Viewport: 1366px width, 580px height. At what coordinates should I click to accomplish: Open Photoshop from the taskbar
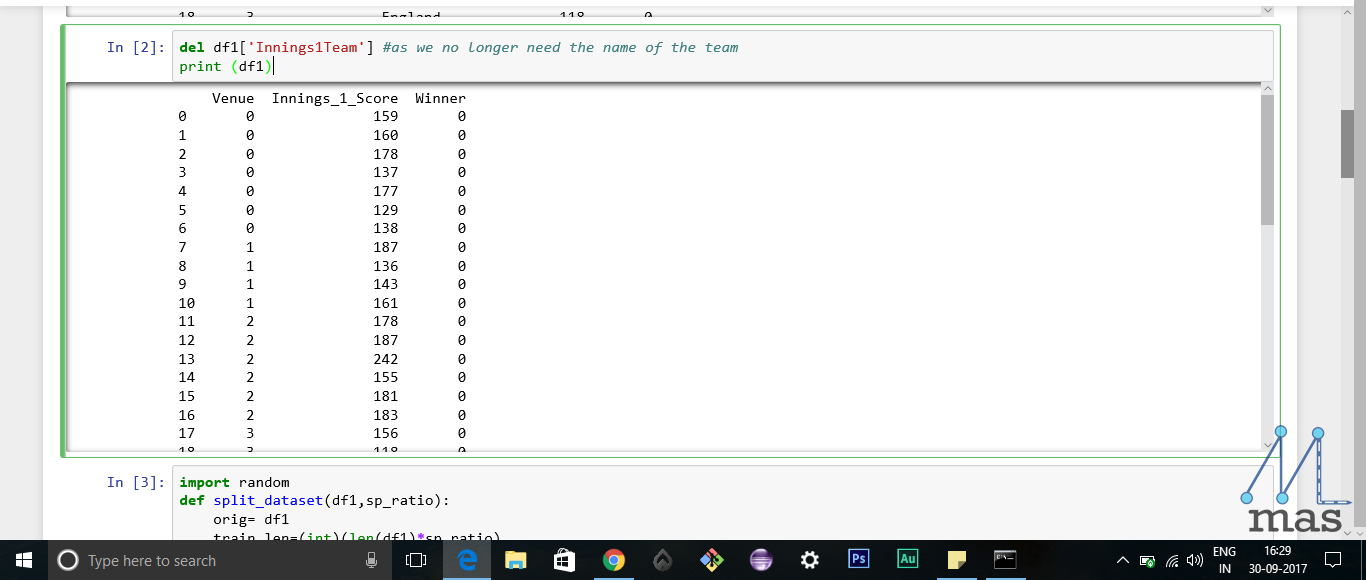click(858, 560)
